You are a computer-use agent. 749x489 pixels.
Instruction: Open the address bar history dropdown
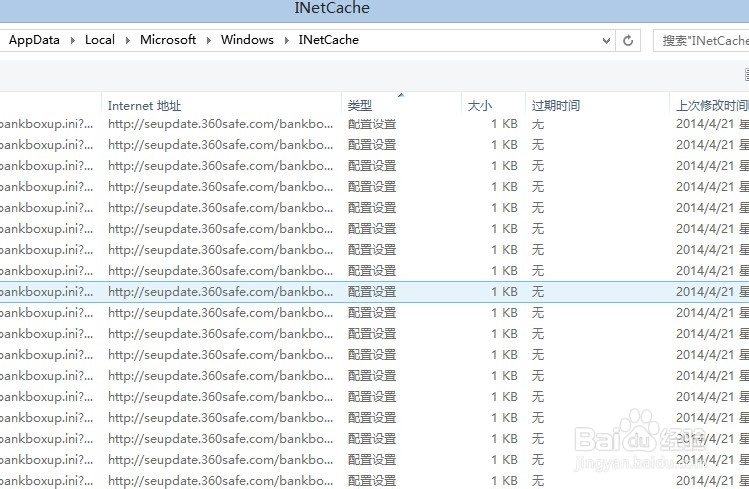coord(606,41)
